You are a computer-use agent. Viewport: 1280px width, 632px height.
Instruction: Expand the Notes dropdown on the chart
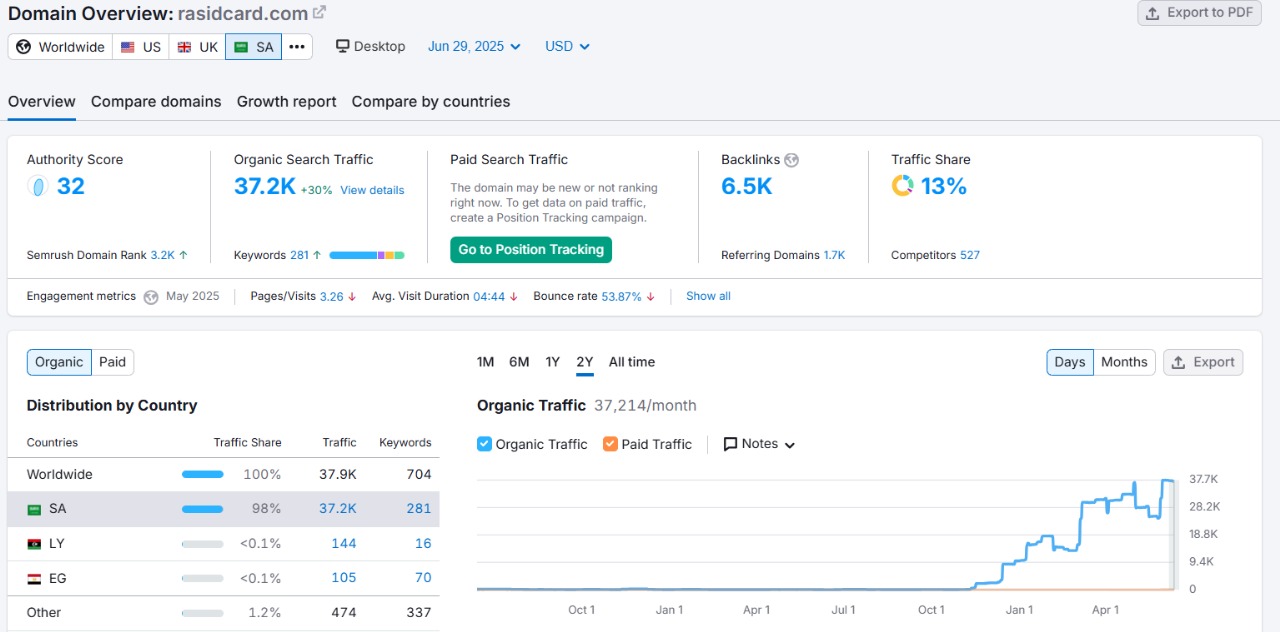point(760,444)
